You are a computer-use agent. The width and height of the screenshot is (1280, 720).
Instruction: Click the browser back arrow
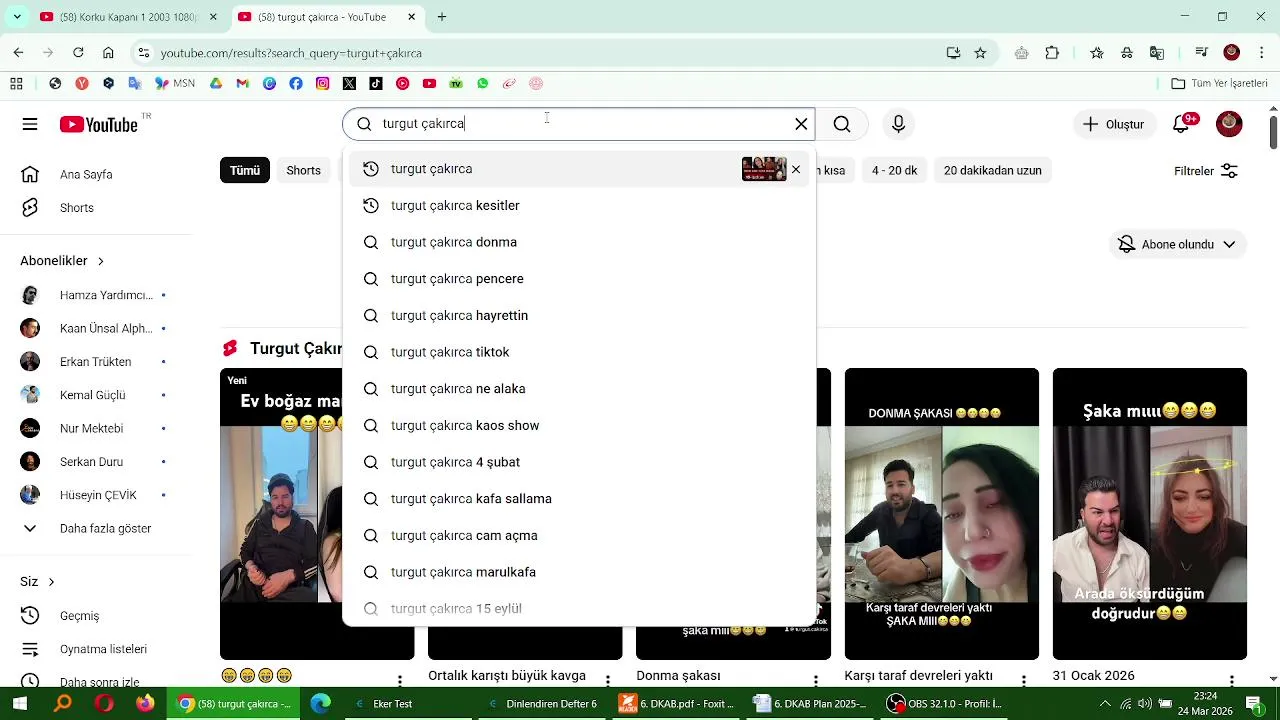(x=18, y=53)
